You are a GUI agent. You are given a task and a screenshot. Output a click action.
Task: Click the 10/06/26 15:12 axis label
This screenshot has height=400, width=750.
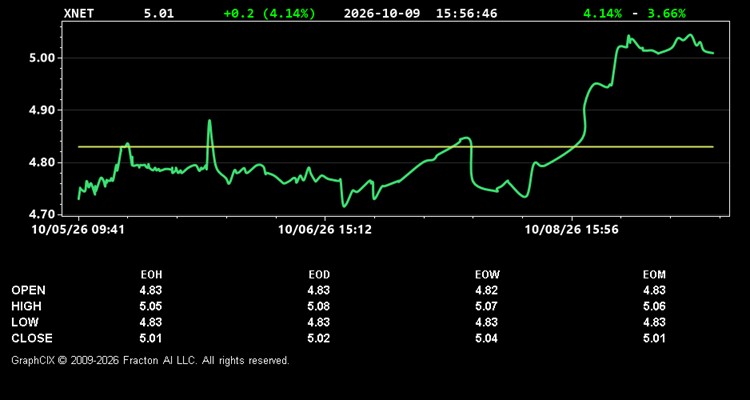click(x=325, y=230)
